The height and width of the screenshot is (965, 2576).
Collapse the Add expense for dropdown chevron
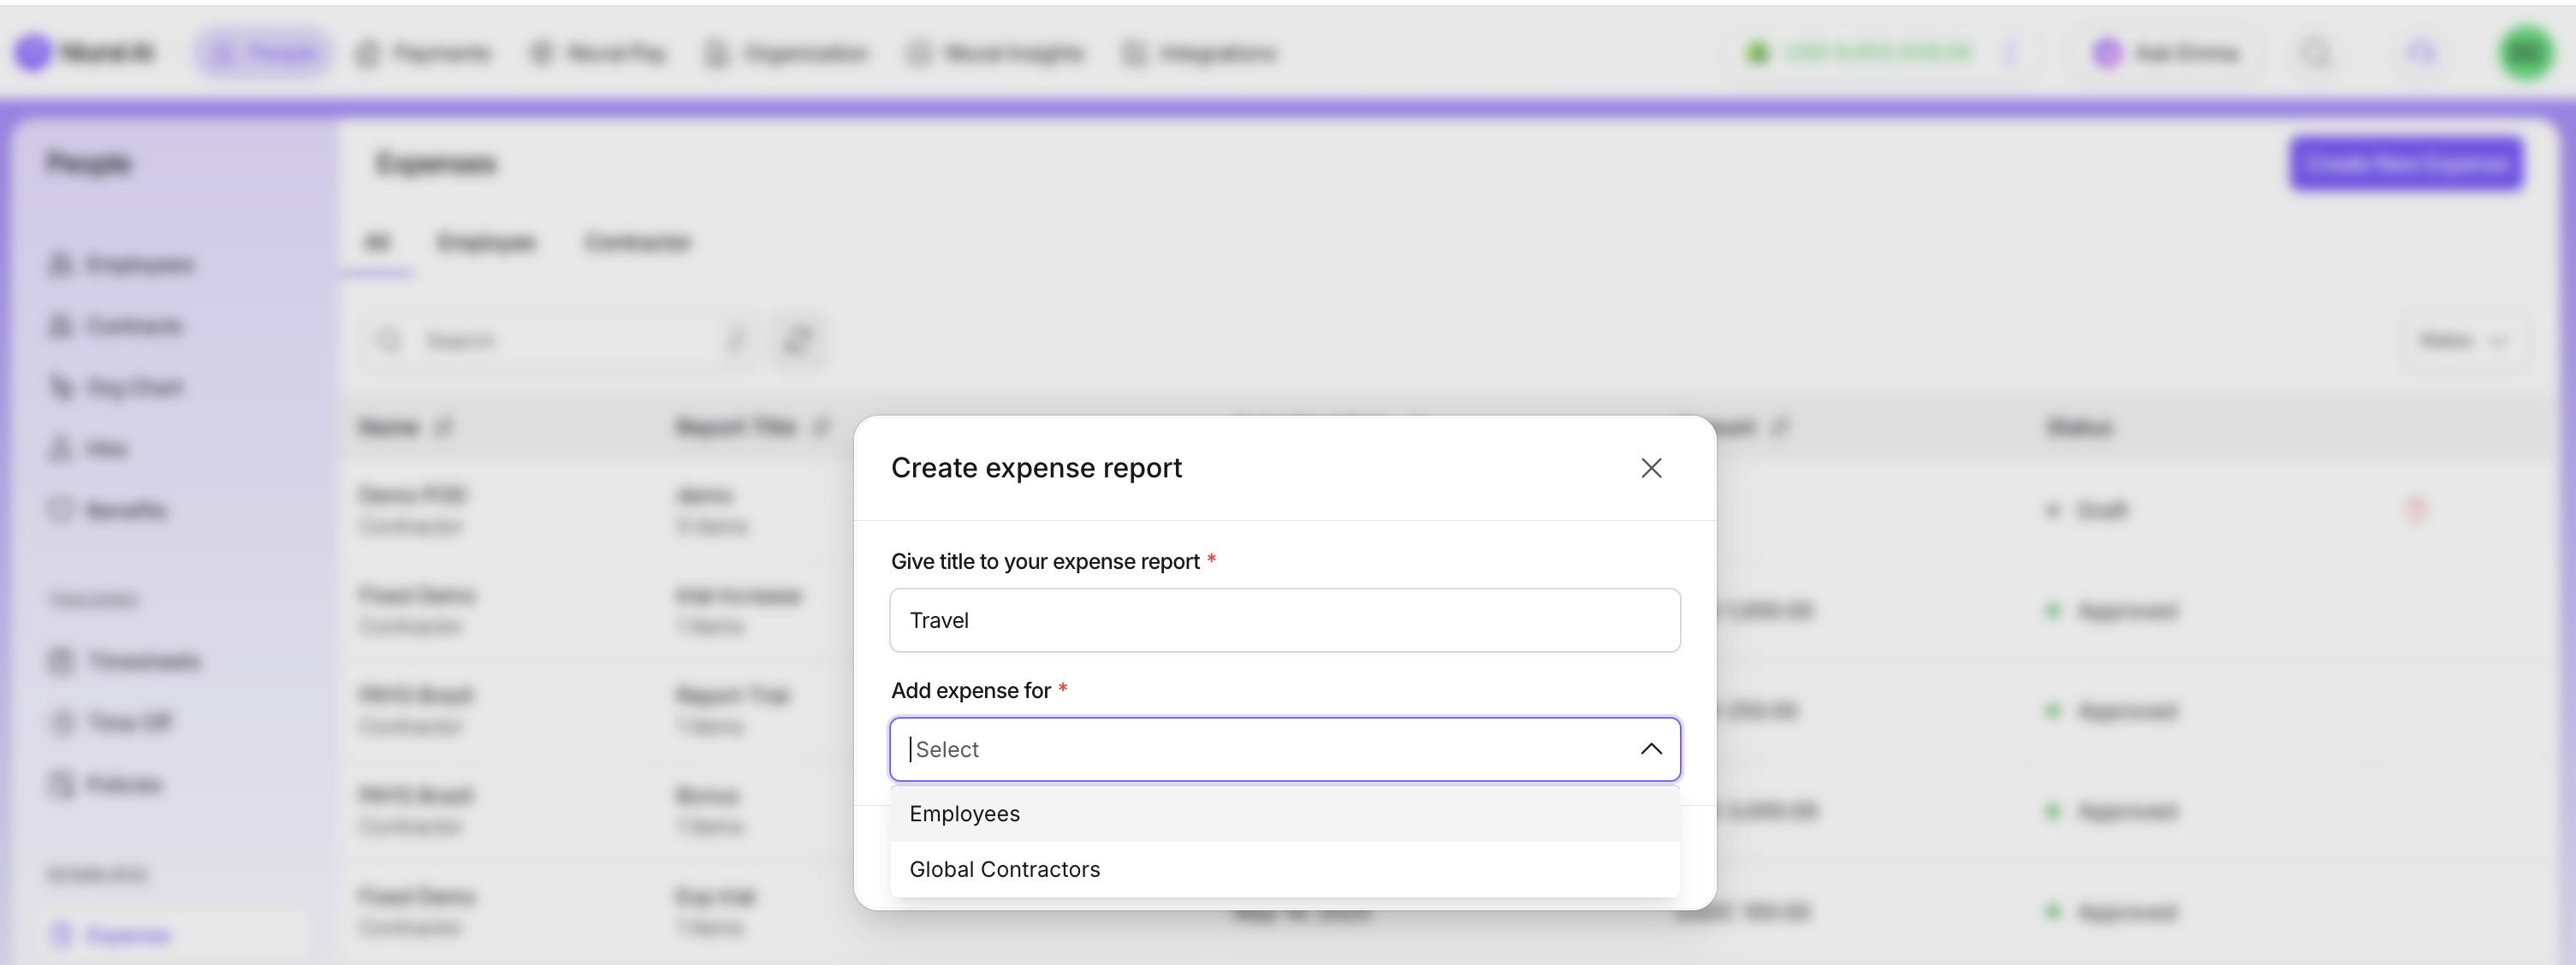coord(1650,749)
